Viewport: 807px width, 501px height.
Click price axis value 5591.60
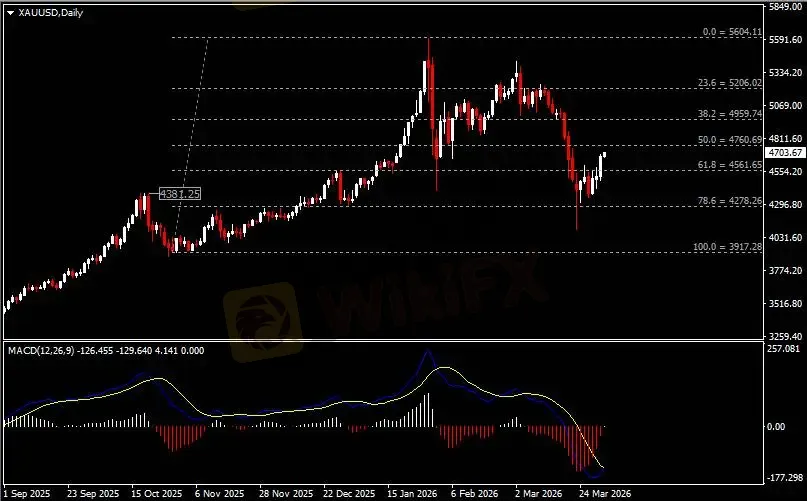785,40
